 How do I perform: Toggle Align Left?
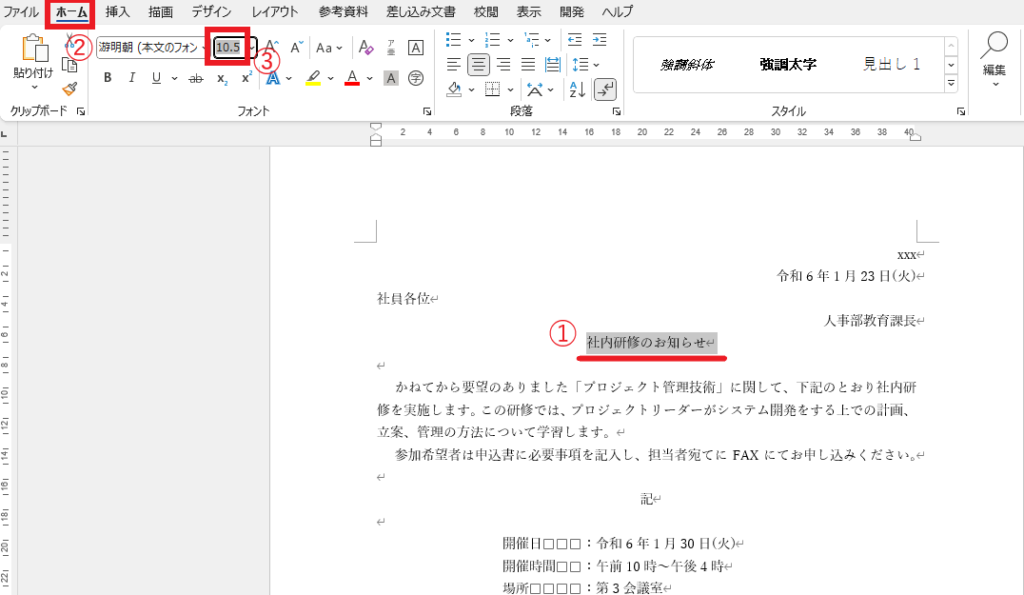tap(454, 65)
